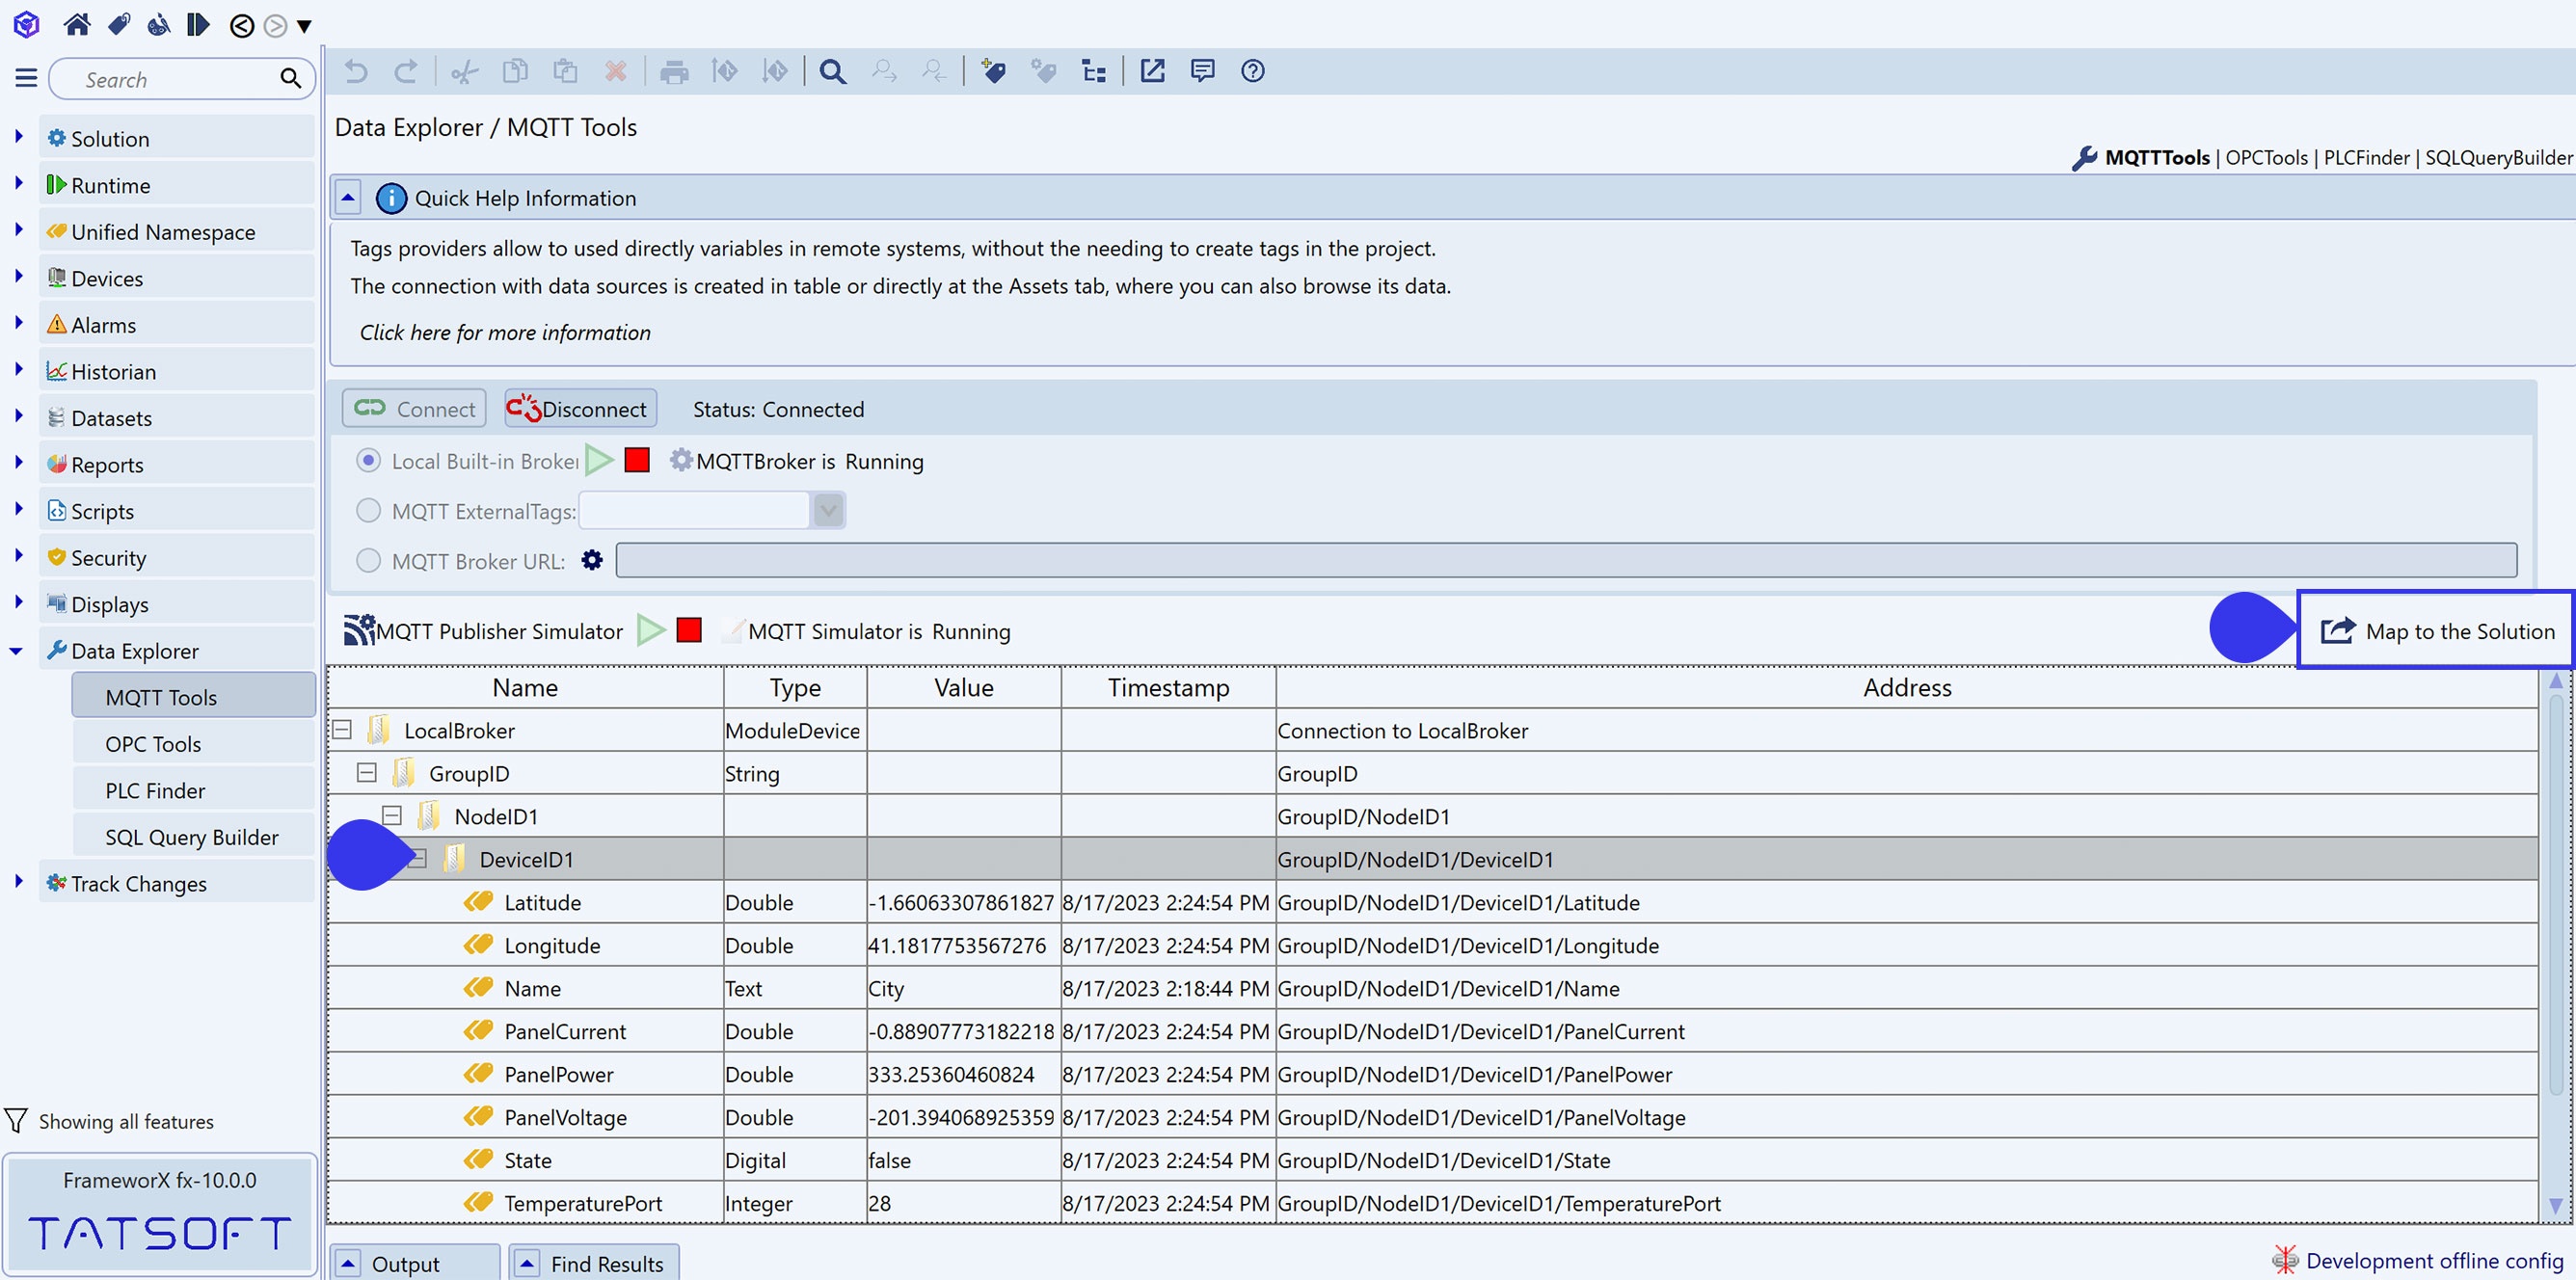2576x1280 pixels.
Task: Open broker URL settings gear icon
Action: pyautogui.click(x=592, y=560)
